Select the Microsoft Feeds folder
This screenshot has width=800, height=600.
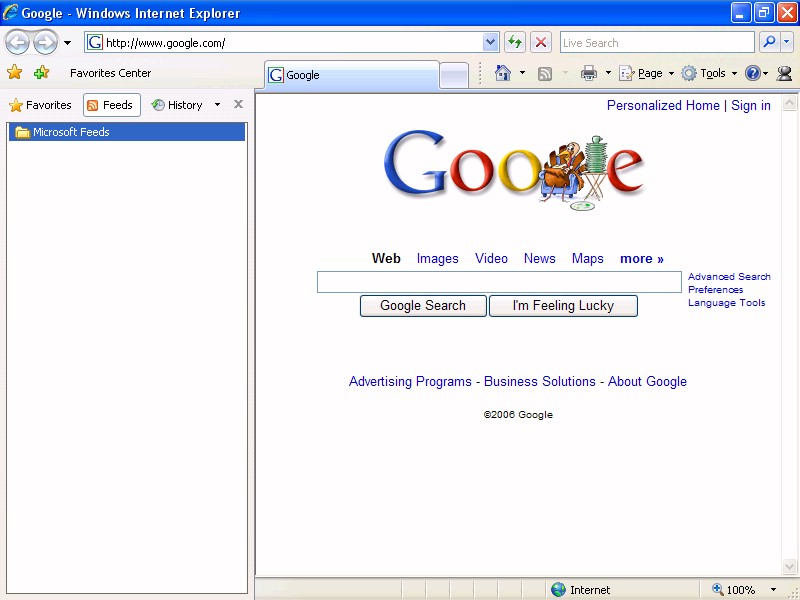[127, 132]
